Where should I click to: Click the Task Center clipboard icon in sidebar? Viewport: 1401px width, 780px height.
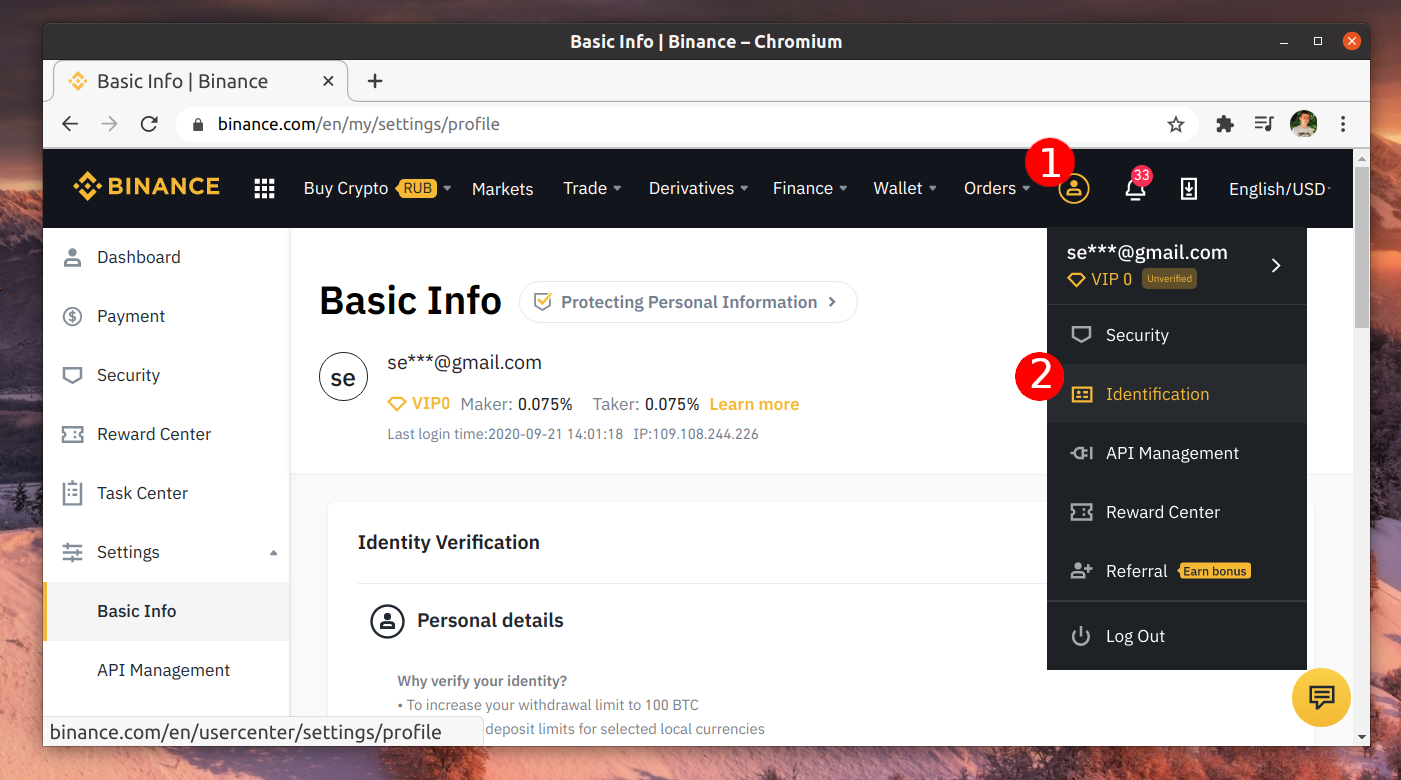pos(72,493)
